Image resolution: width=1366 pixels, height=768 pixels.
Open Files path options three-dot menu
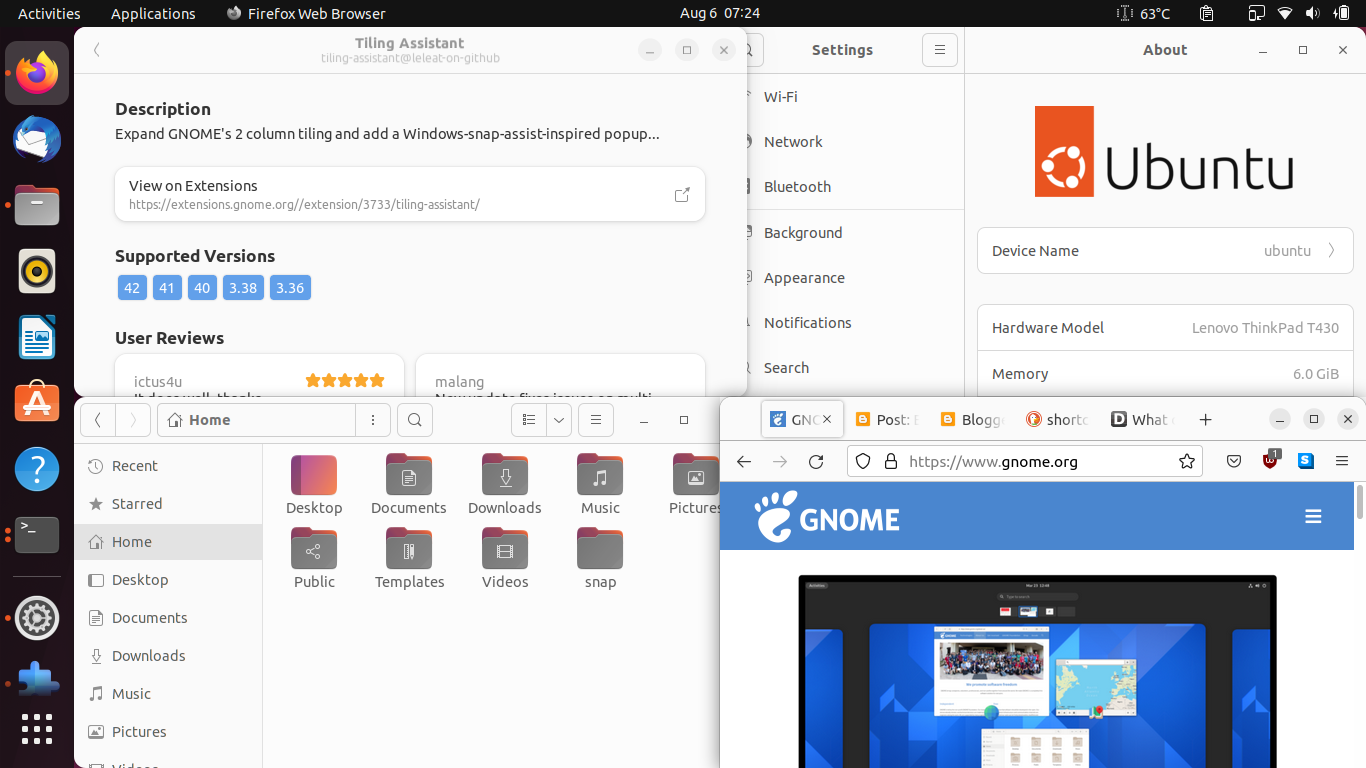tap(373, 420)
